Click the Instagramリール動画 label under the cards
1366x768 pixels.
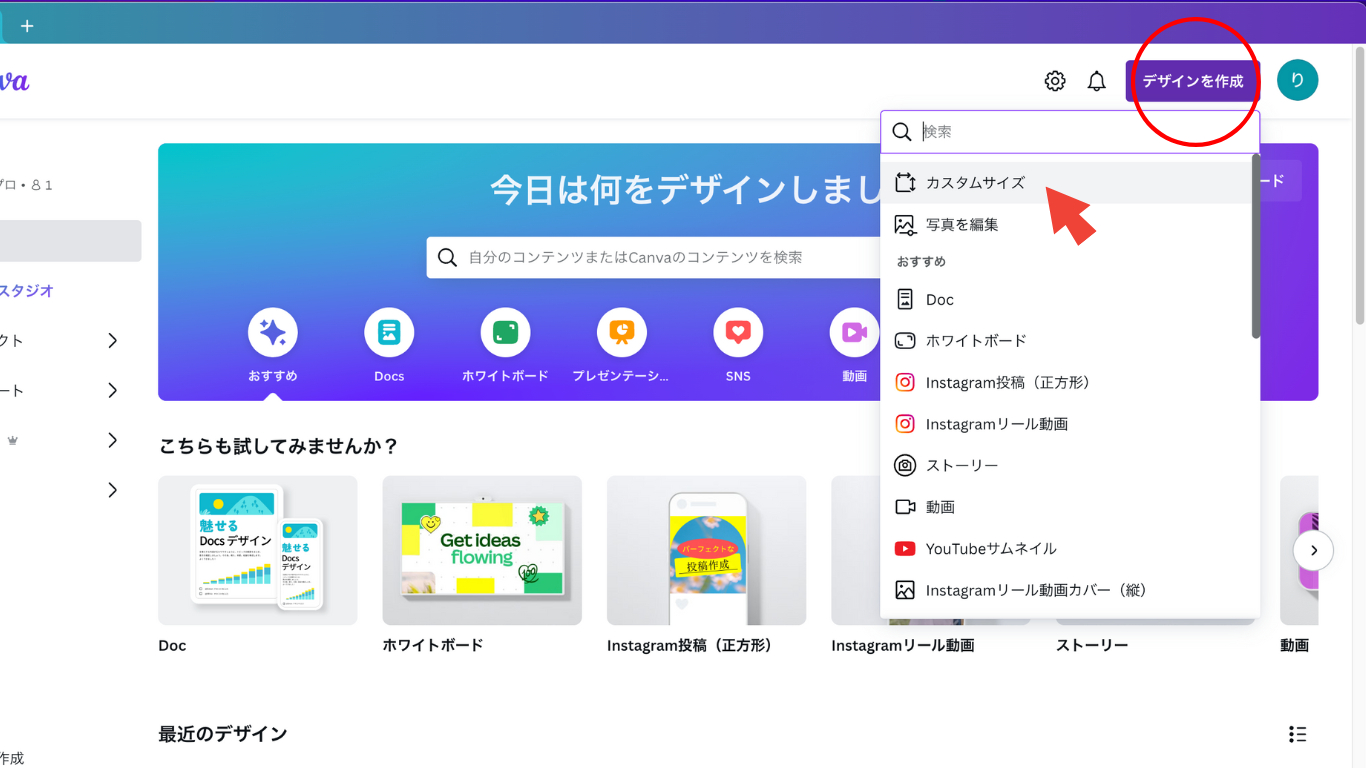click(x=903, y=646)
